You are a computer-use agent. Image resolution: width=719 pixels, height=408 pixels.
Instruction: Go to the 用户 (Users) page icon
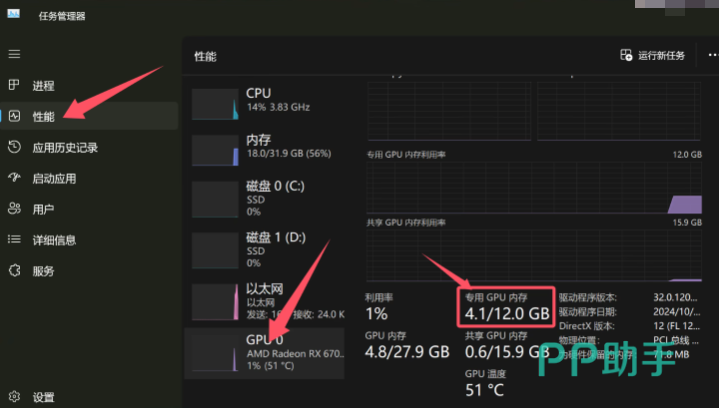(14, 209)
